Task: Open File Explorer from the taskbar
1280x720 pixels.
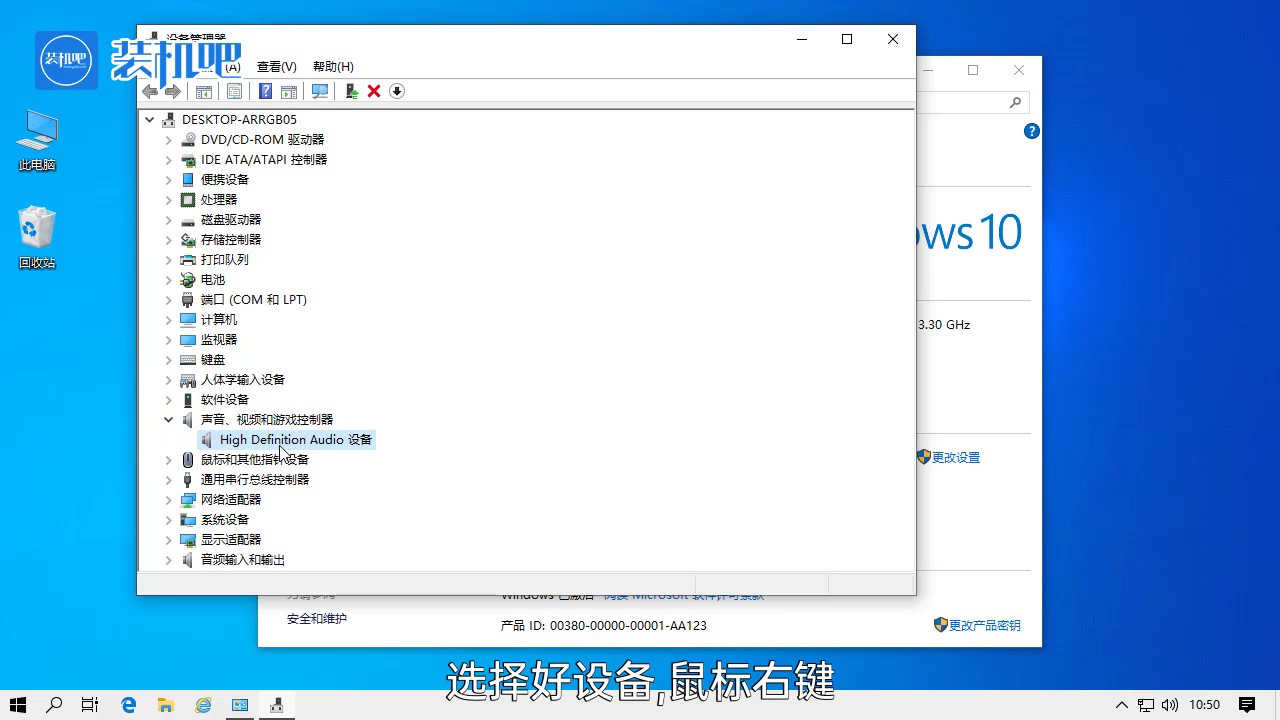Action: [165, 705]
